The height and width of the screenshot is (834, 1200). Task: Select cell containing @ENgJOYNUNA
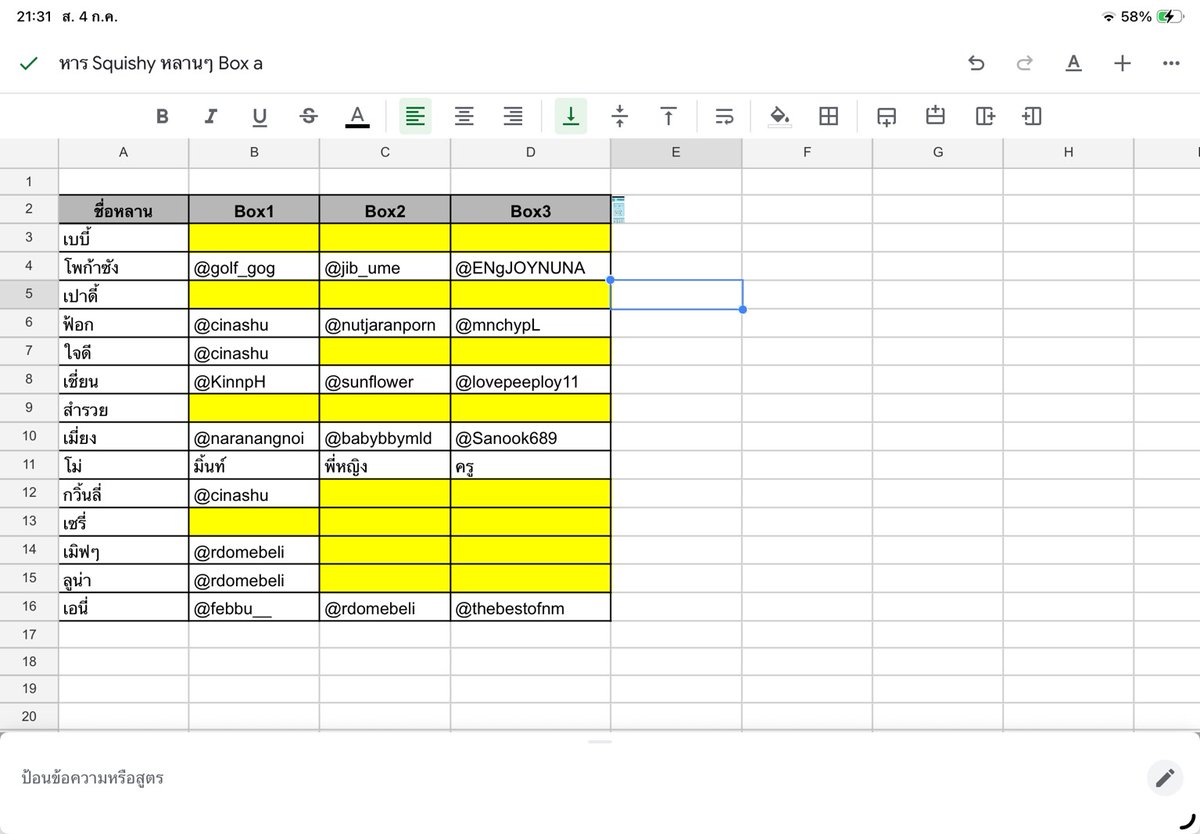point(530,267)
